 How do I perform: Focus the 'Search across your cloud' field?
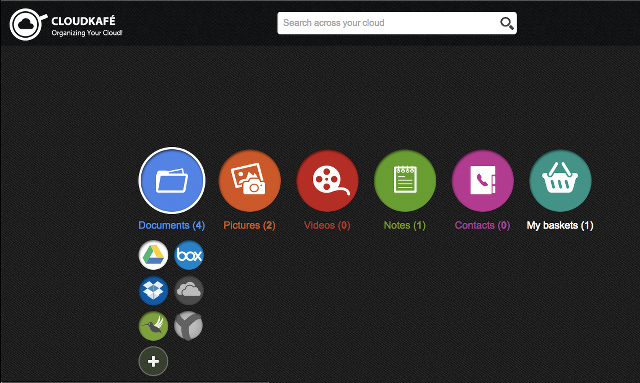(x=397, y=23)
